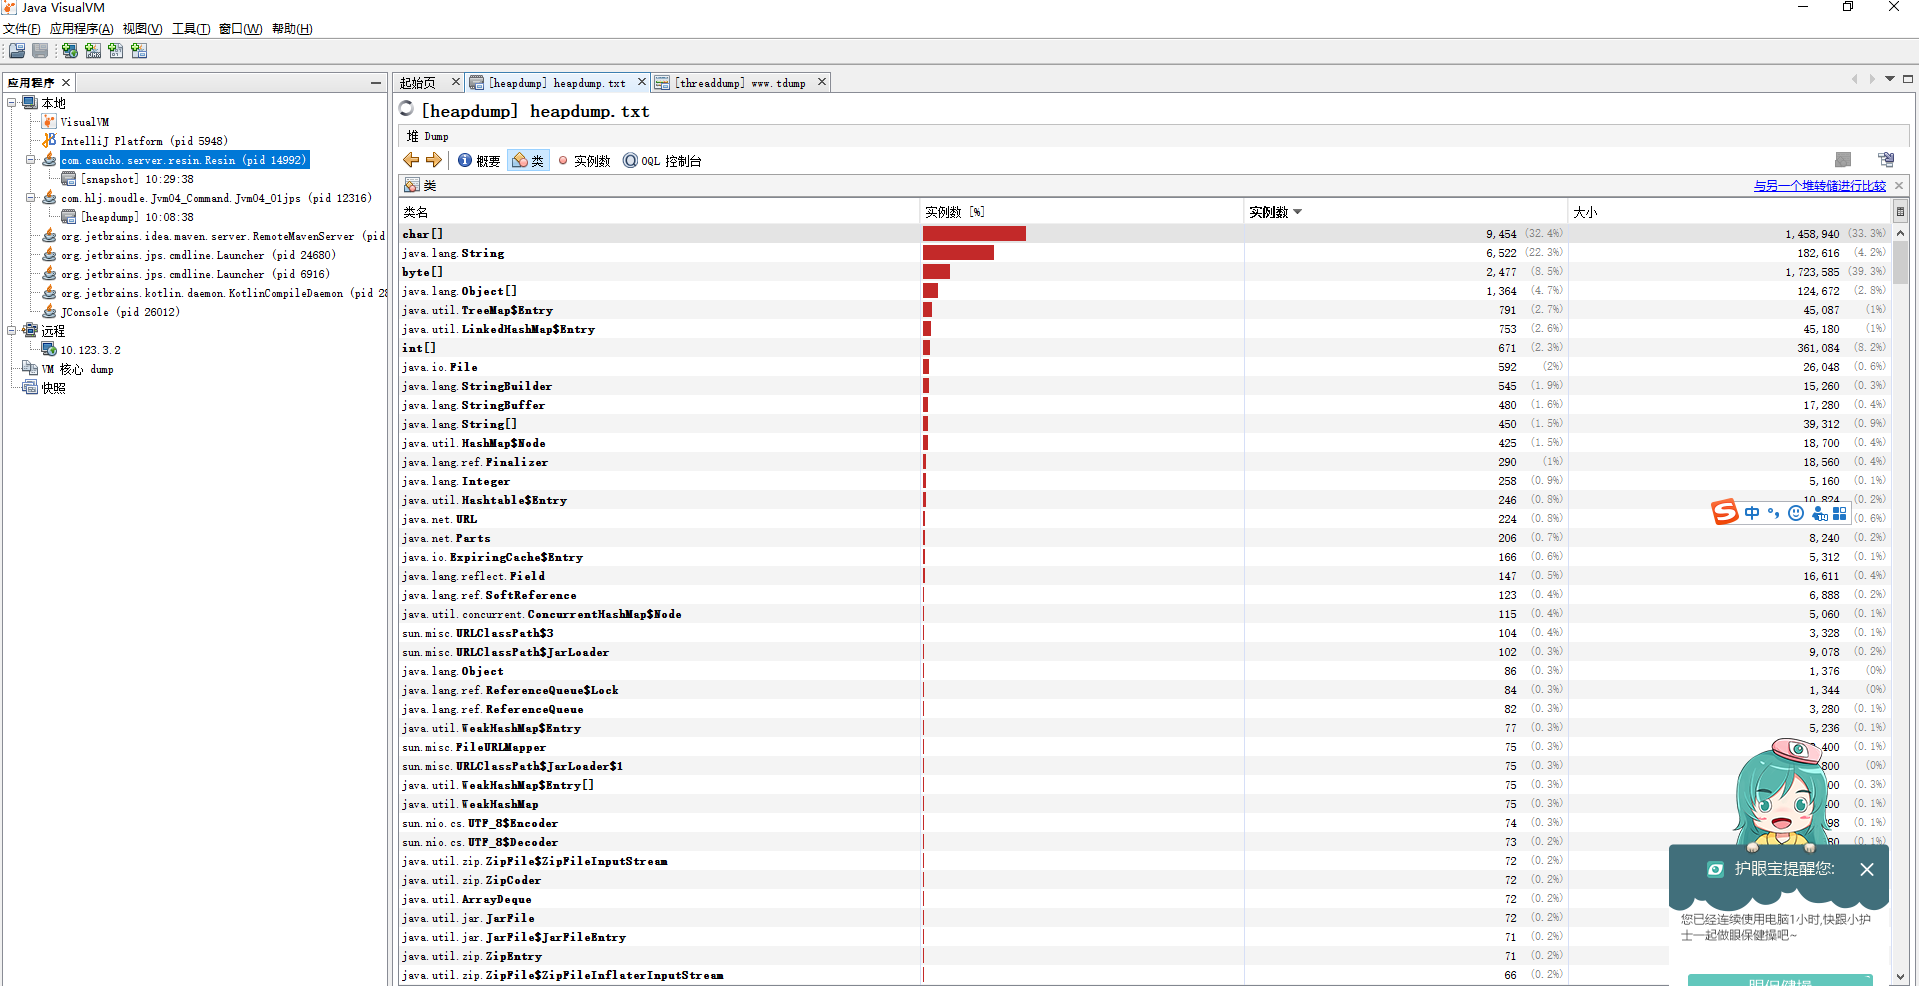
Task: Open the 工具(T) menu
Action: [190, 29]
